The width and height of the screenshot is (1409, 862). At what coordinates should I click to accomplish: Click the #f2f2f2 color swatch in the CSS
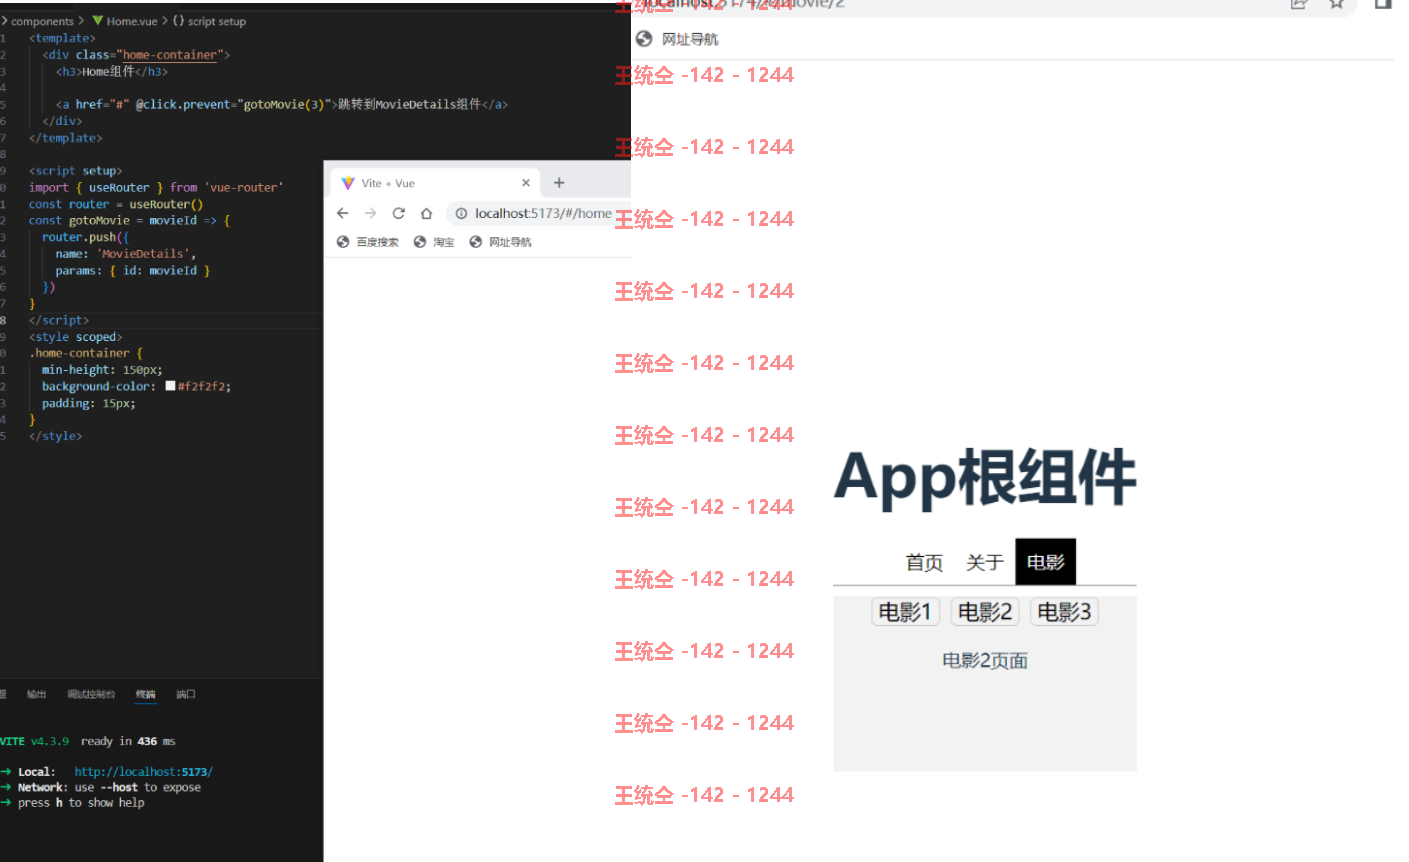point(170,386)
